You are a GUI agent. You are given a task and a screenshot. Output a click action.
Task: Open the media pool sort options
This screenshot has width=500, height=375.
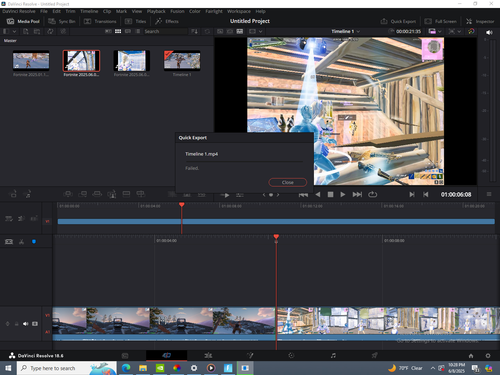pos(194,31)
